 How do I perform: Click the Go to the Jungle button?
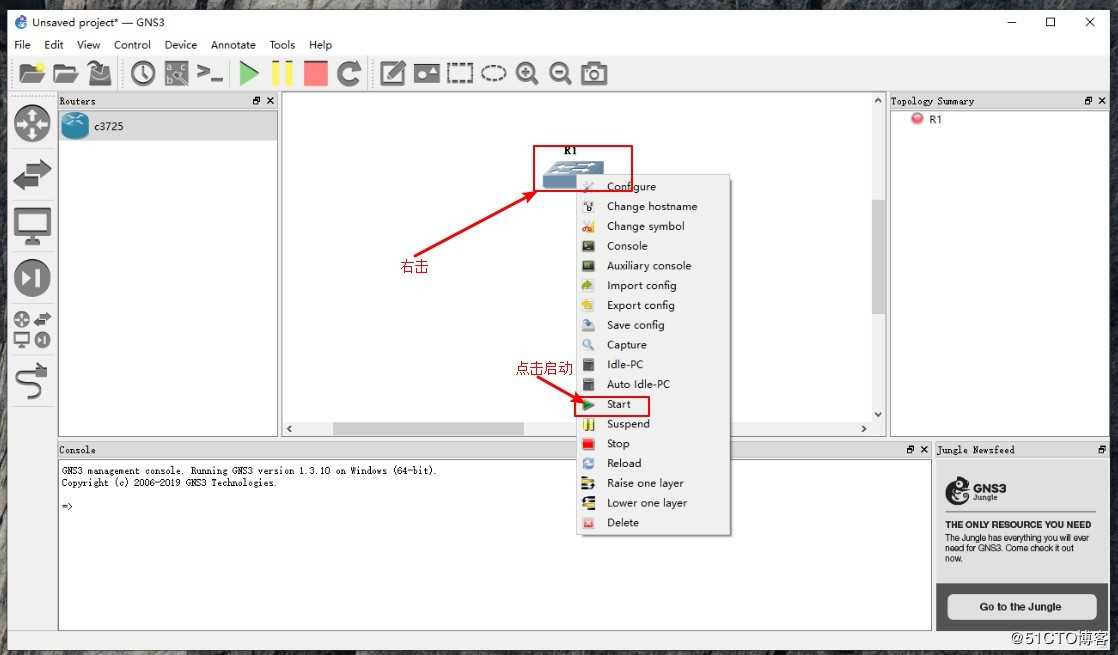pyautogui.click(x=1021, y=607)
